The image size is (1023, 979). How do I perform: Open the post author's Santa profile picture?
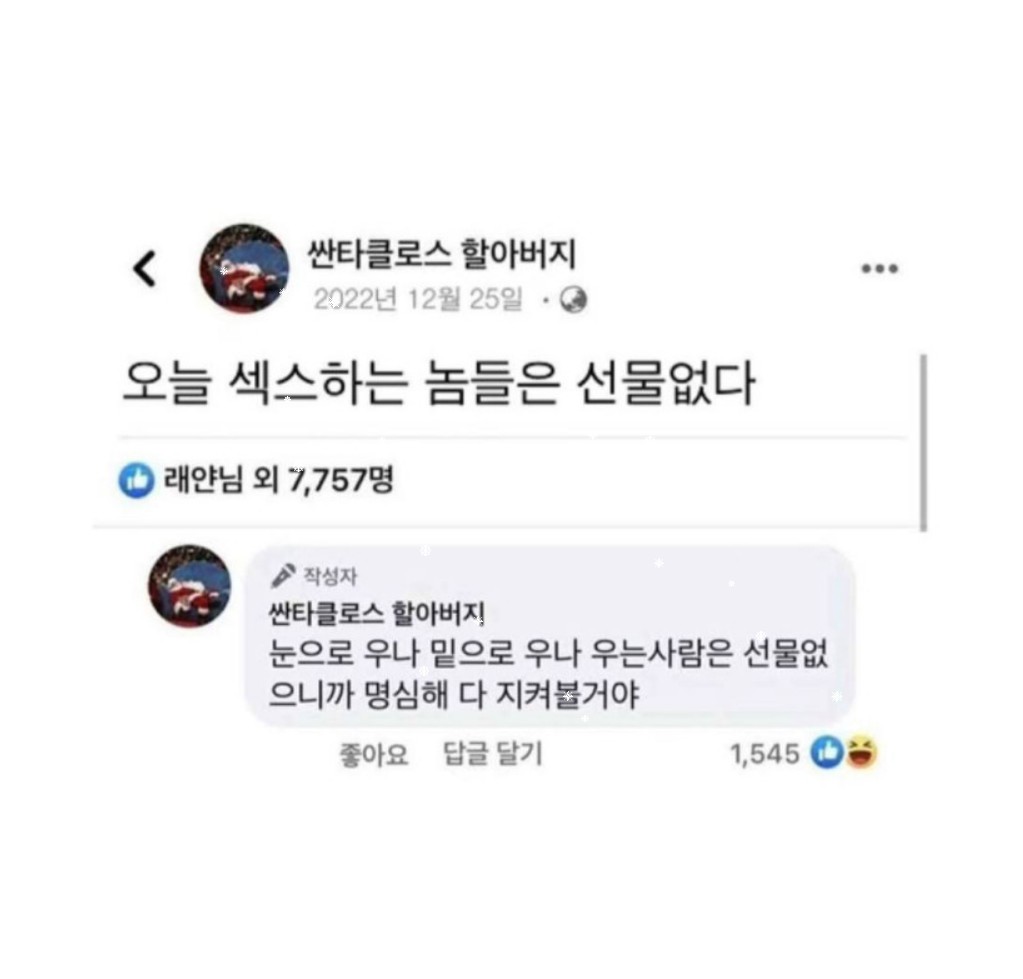tap(245, 268)
